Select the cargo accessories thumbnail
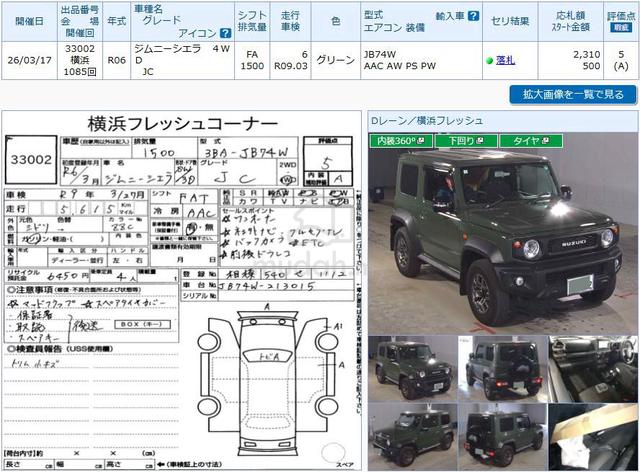The width and height of the screenshot is (640, 472). 593,437
